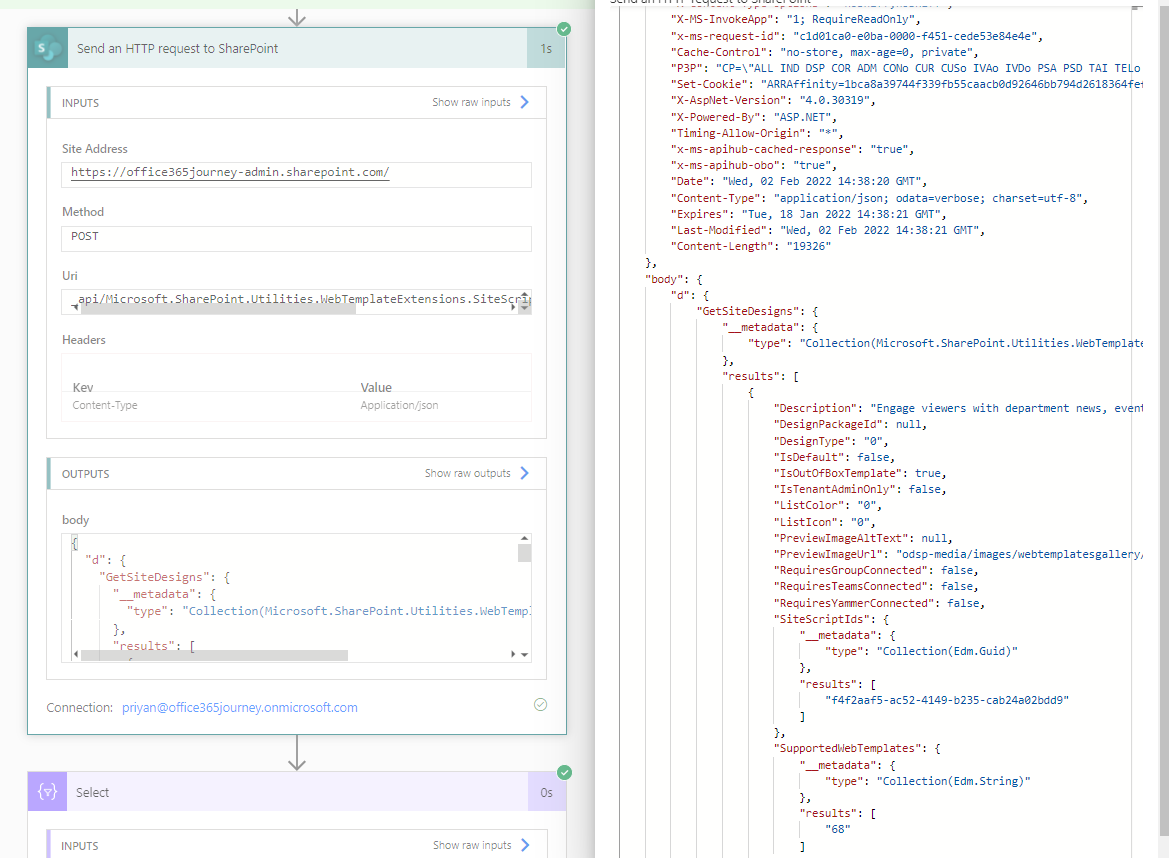Click the Uri field scroll-left arrow
1169x858 pixels.
[x=75, y=307]
